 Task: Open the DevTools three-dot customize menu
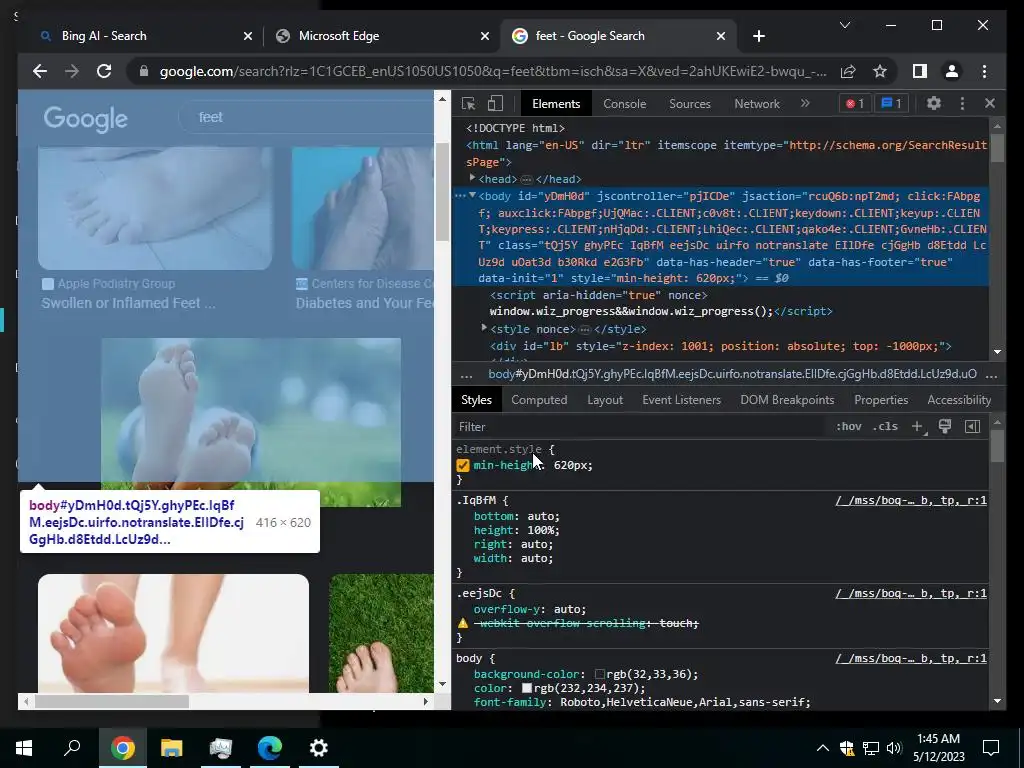click(x=962, y=103)
